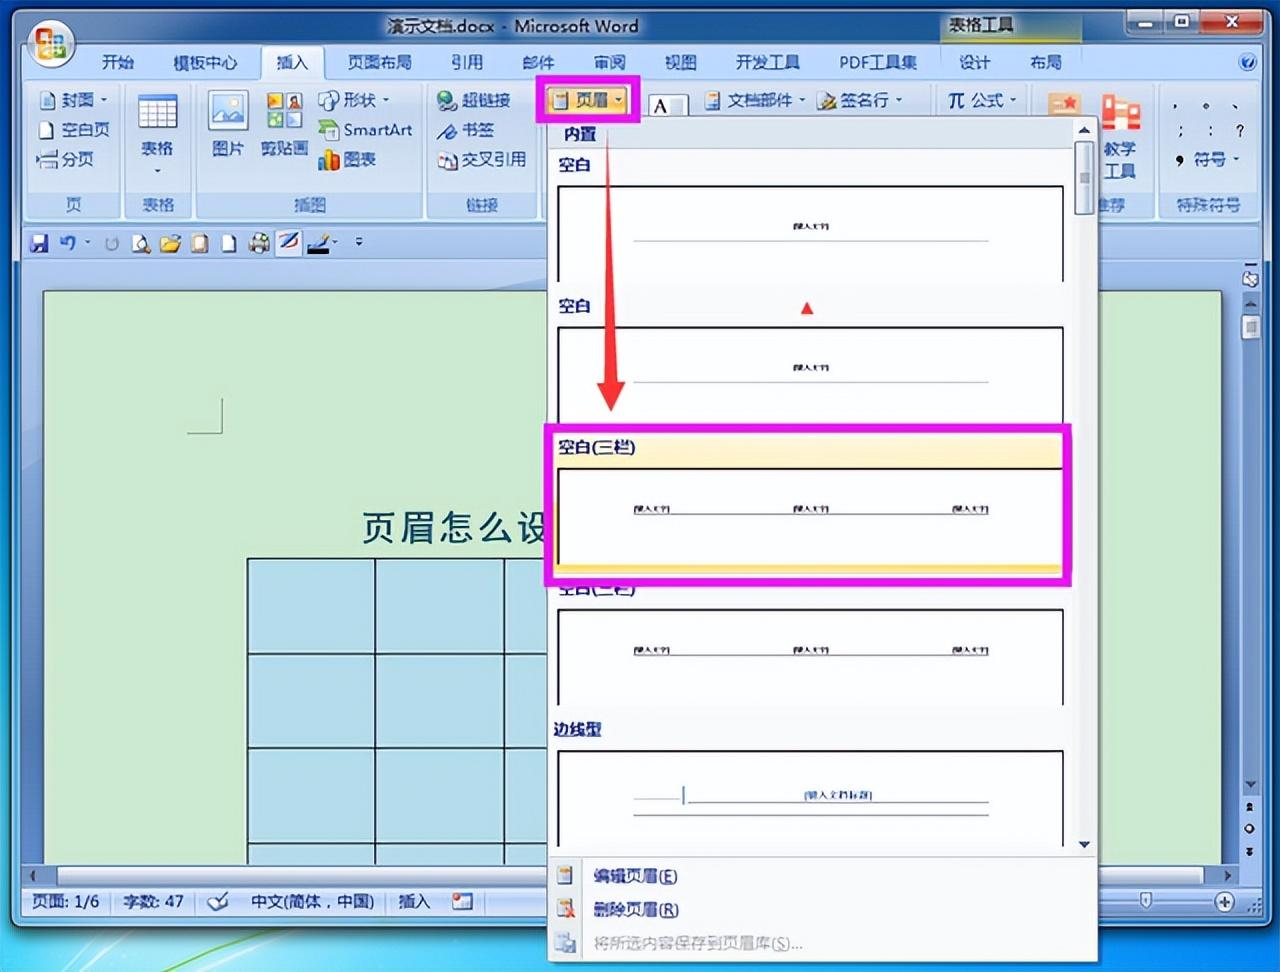Insert a chart (图表)
The image size is (1280, 972).
[347, 159]
